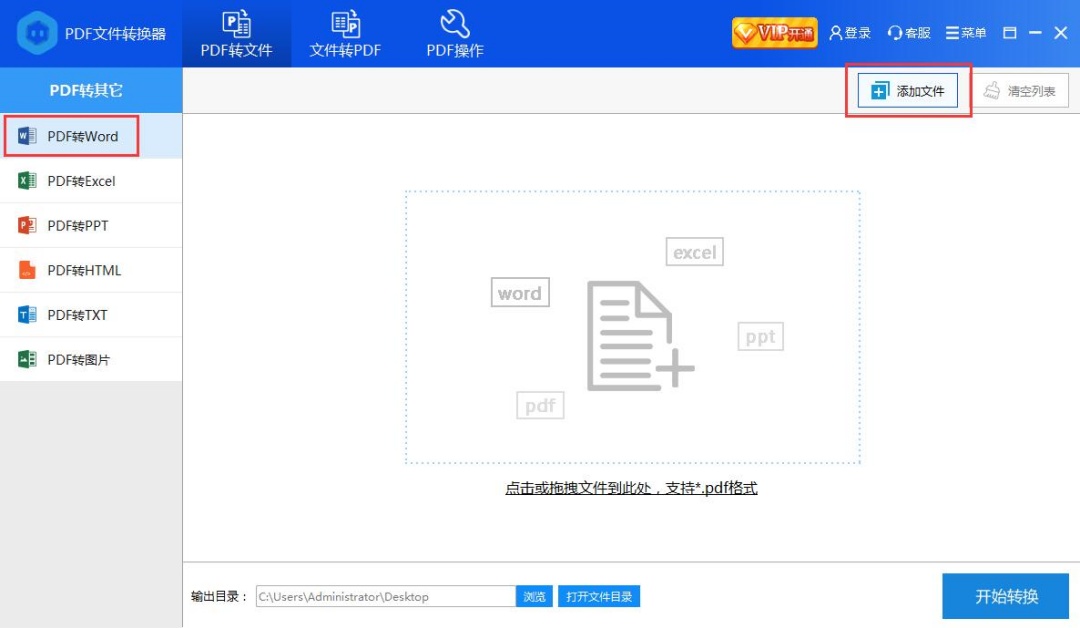Open the PDF转图片 conversion mode
This screenshot has width=1080, height=628.
click(91, 359)
